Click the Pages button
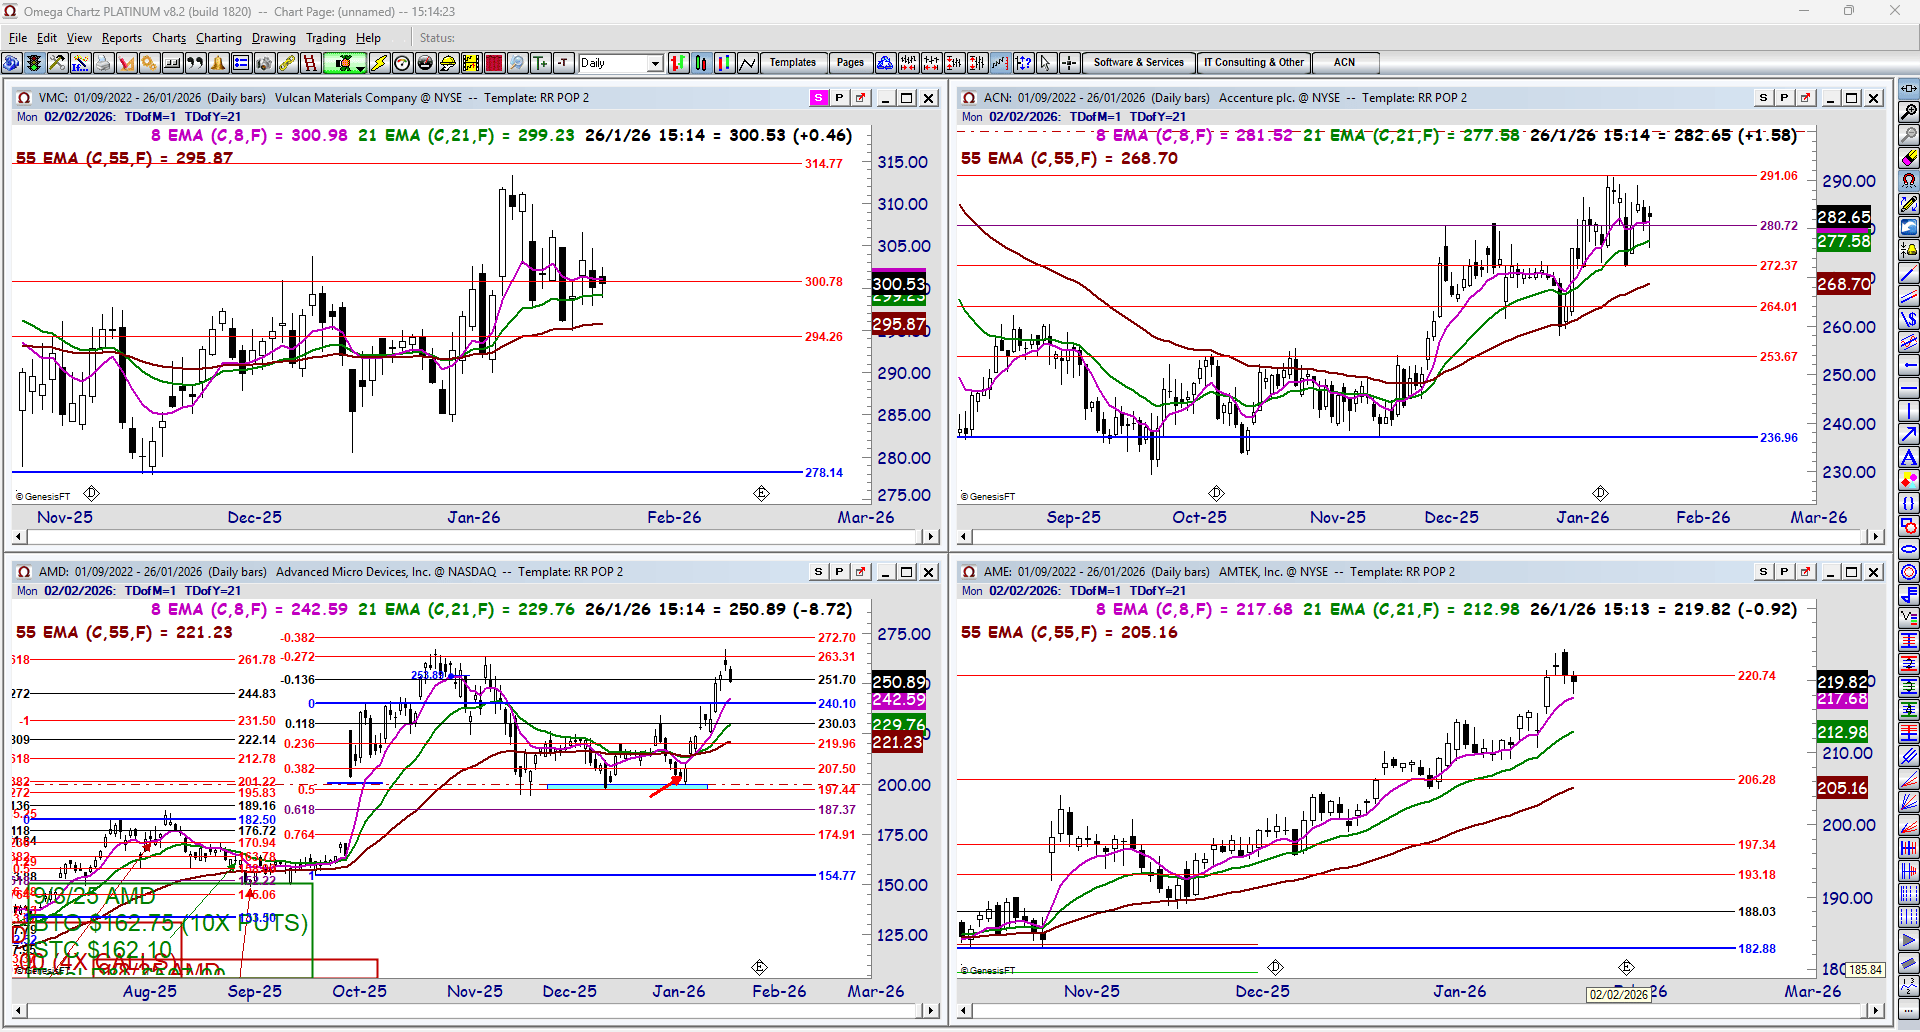The image size is (1920, 1032). 850,63
